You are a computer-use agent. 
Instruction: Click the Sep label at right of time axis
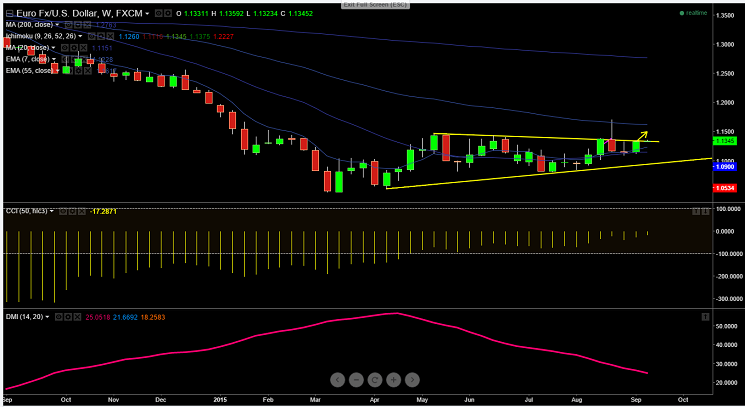pos(636,400)
